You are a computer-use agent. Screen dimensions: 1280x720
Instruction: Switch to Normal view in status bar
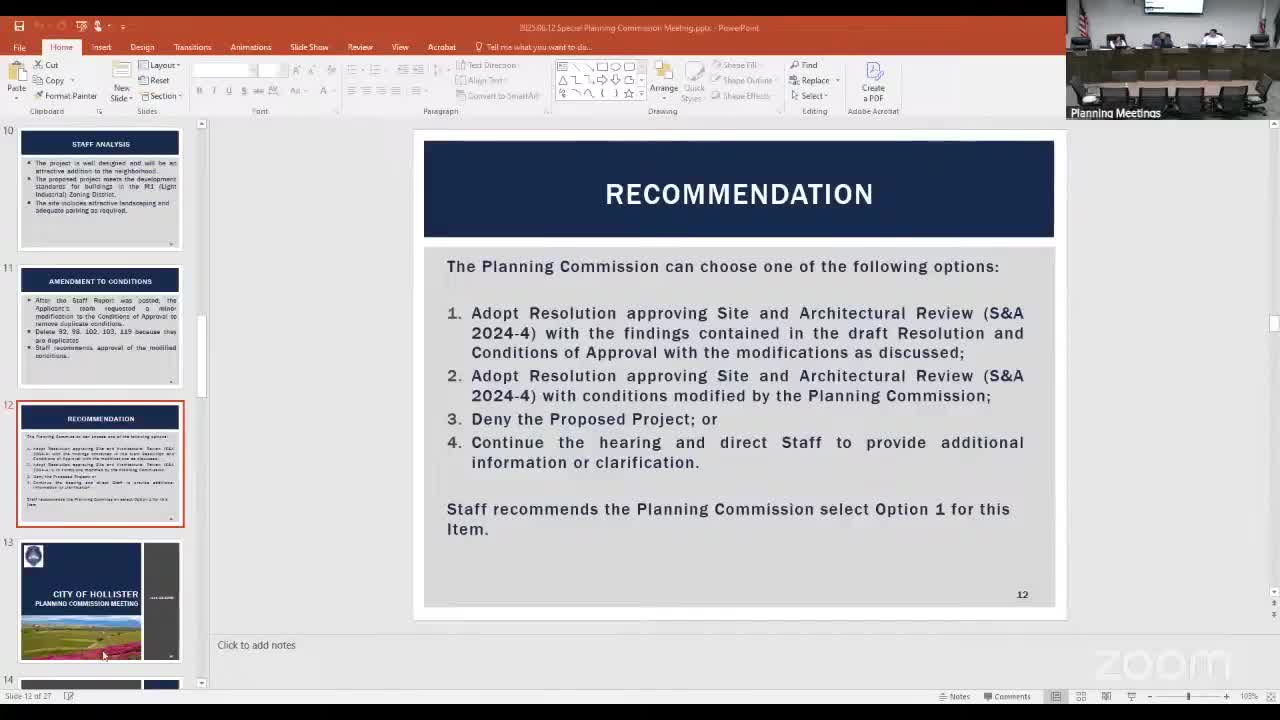click(1056, 696)
